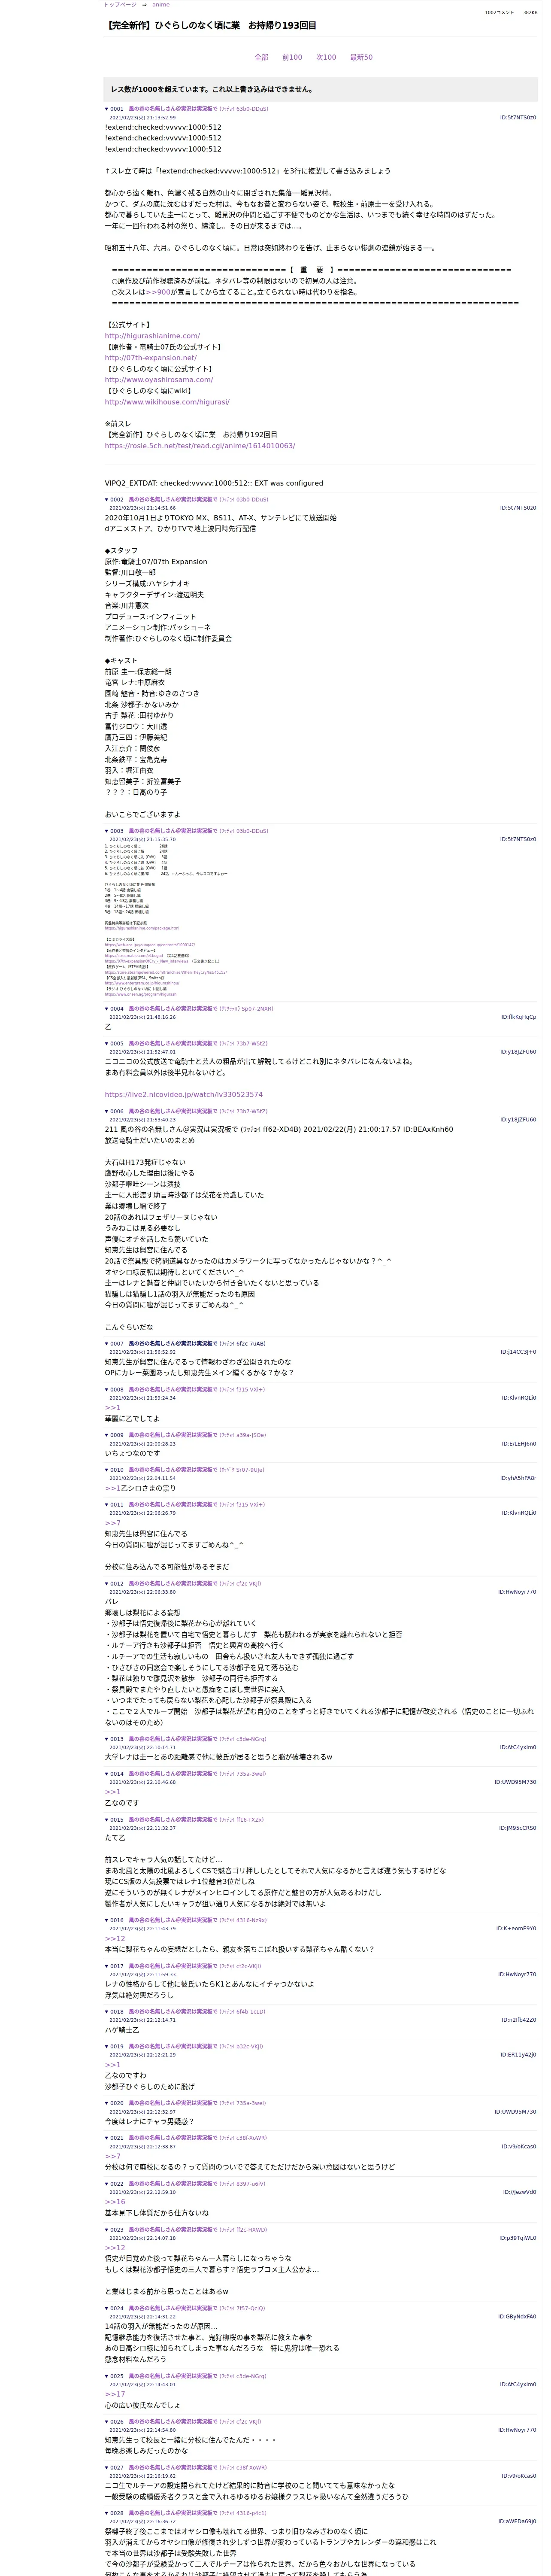The width and height of the screenshot is (551, 2576).
Task: Show the 最新50 posts
Action: coord(361,57)
